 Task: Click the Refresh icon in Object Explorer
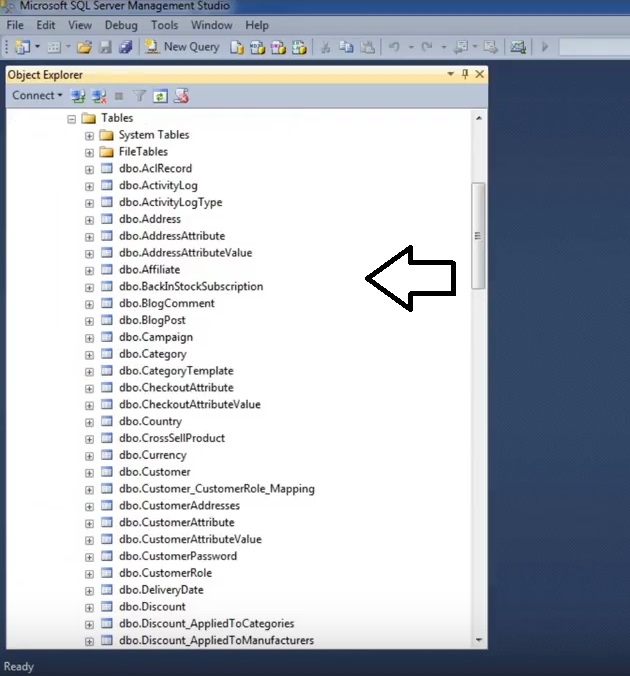(160, 96)
